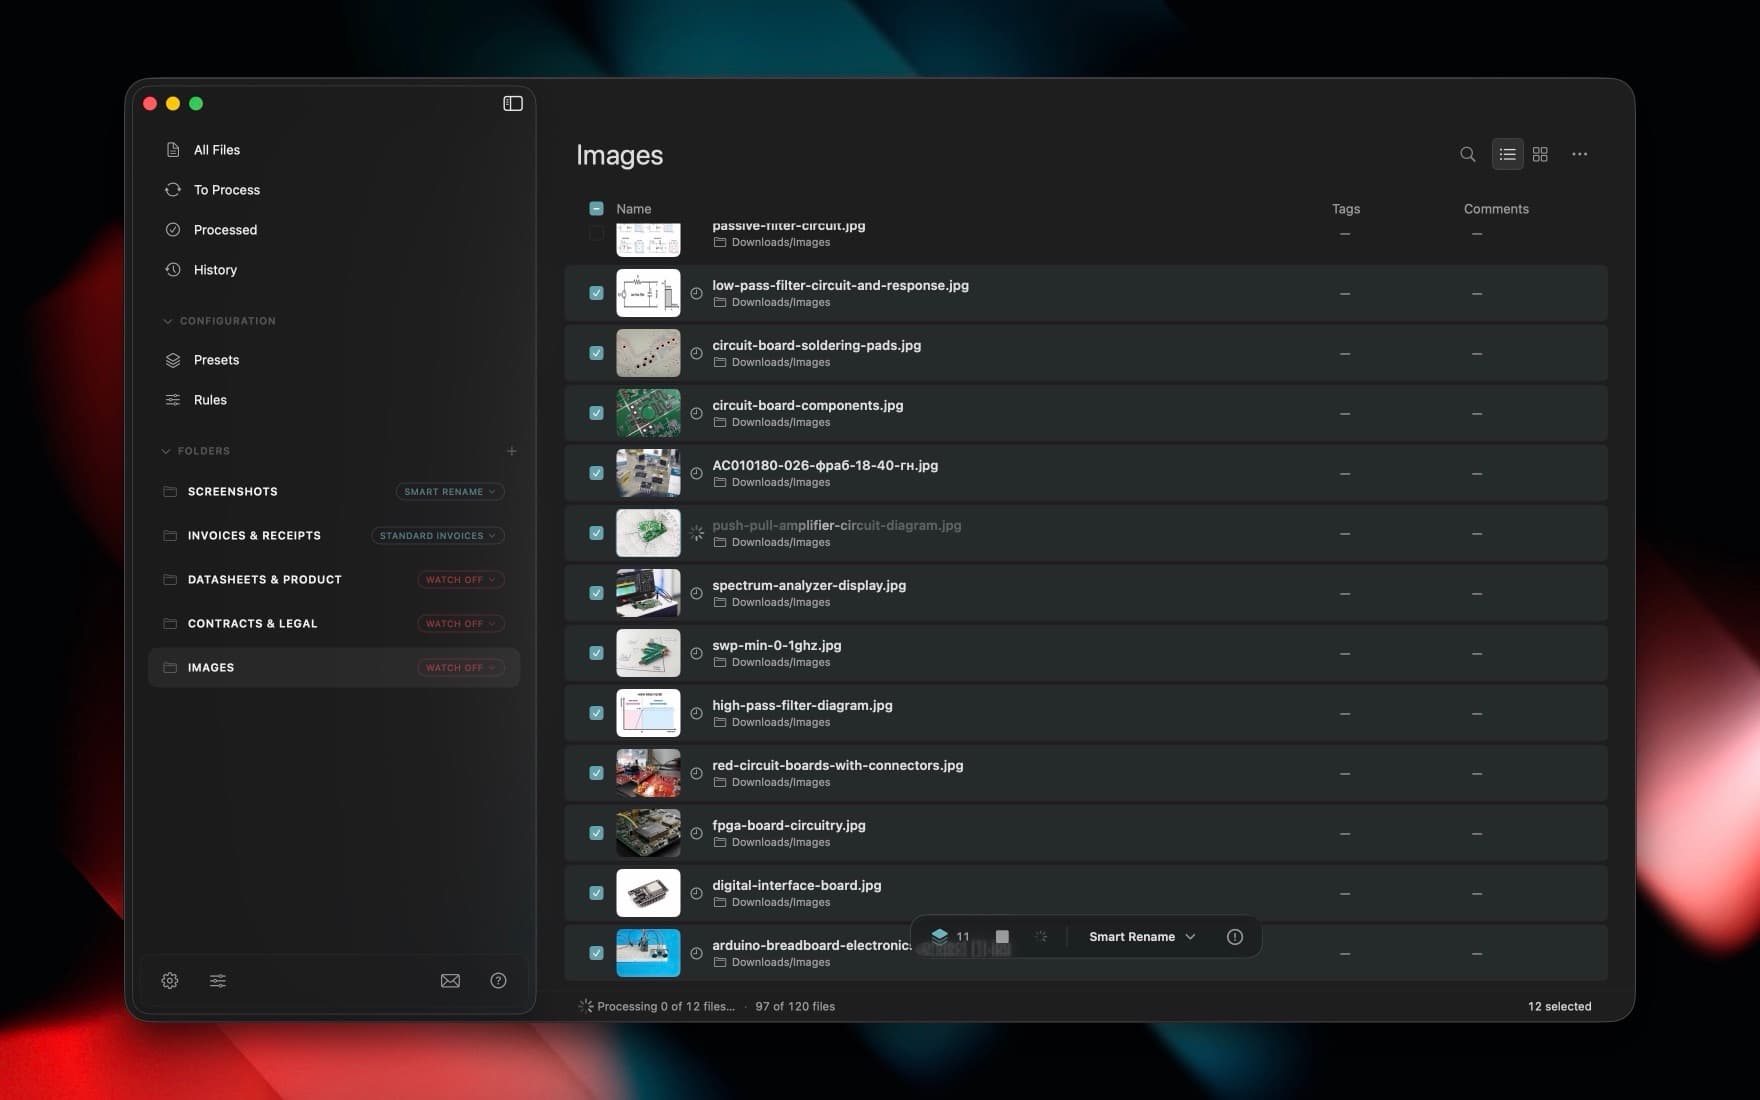Uncheck high-pass-filter-diagram.jpg checkbox
Image resolution: width=1760 pixels, height=1100 pixels.
coord(596,713)
